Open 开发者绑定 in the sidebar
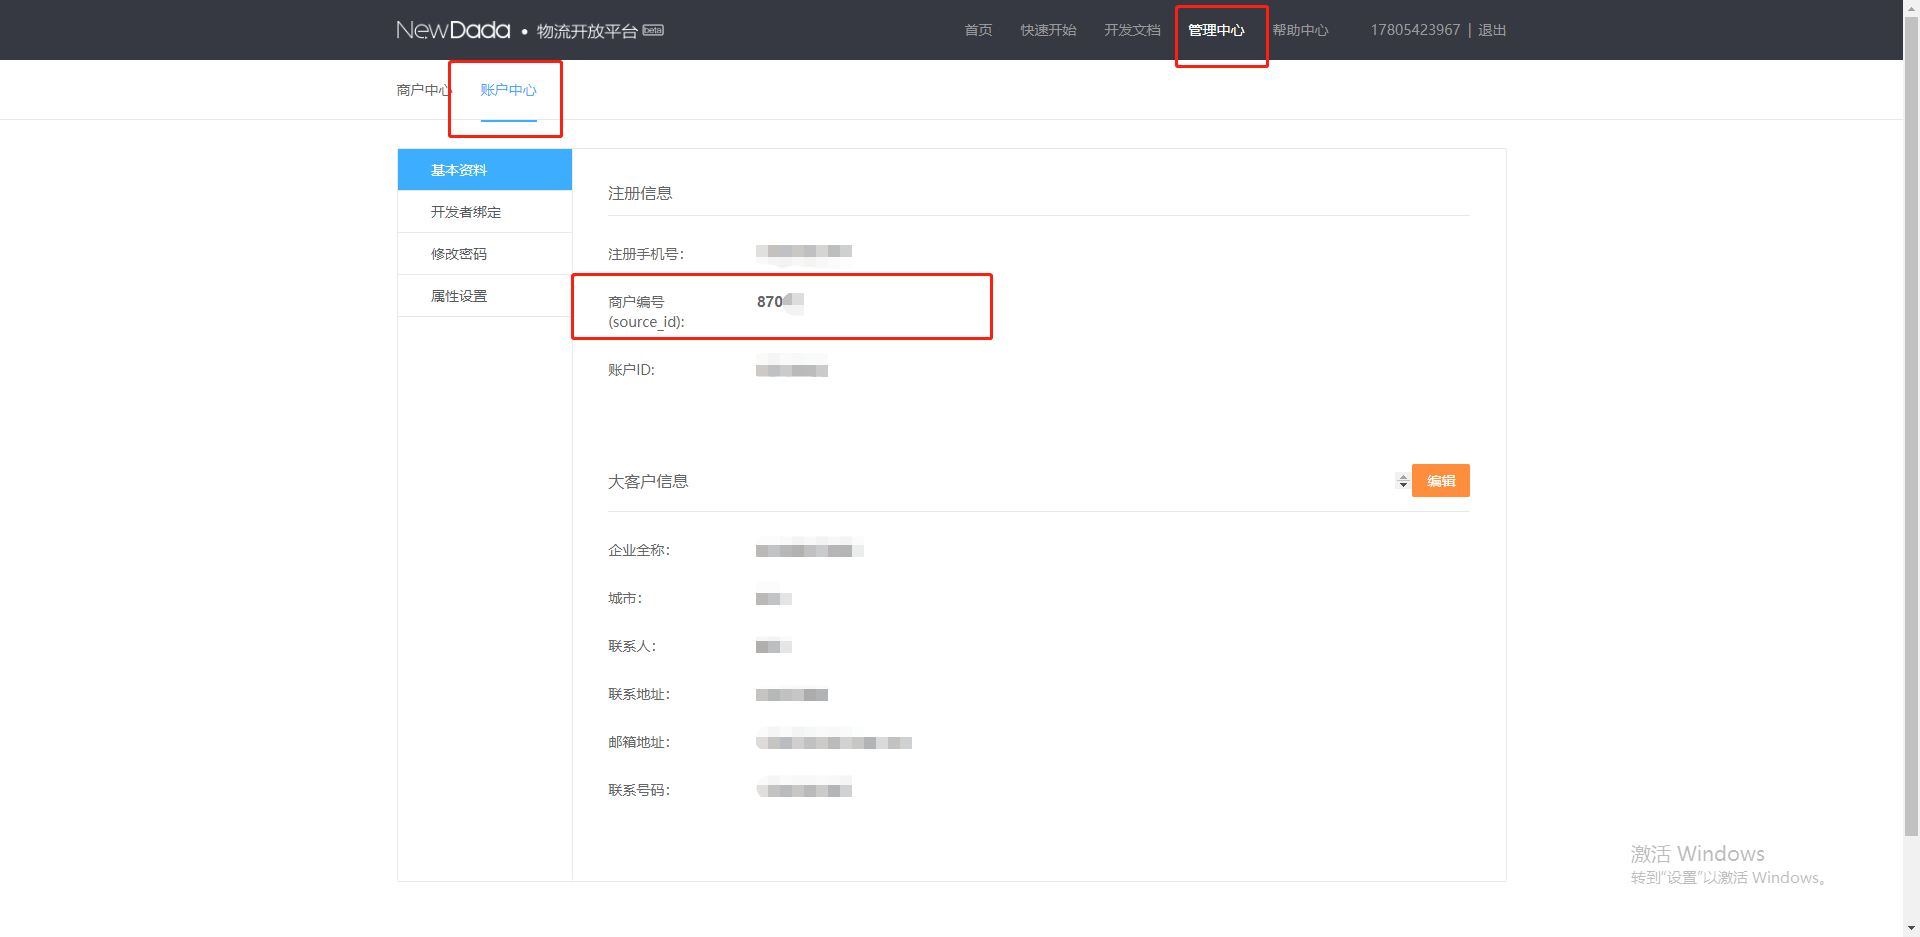1920x937 pixels. click(x=485, y=212)
